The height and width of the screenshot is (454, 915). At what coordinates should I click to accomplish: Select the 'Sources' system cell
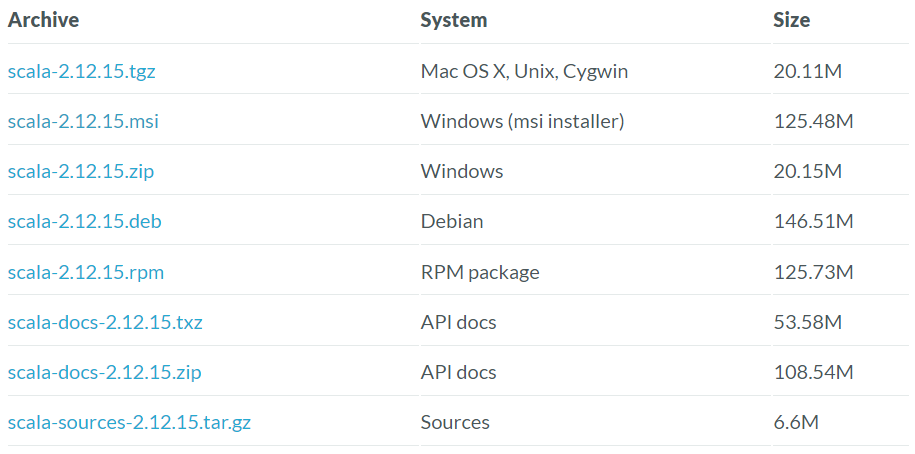click(x=455, y=422)
